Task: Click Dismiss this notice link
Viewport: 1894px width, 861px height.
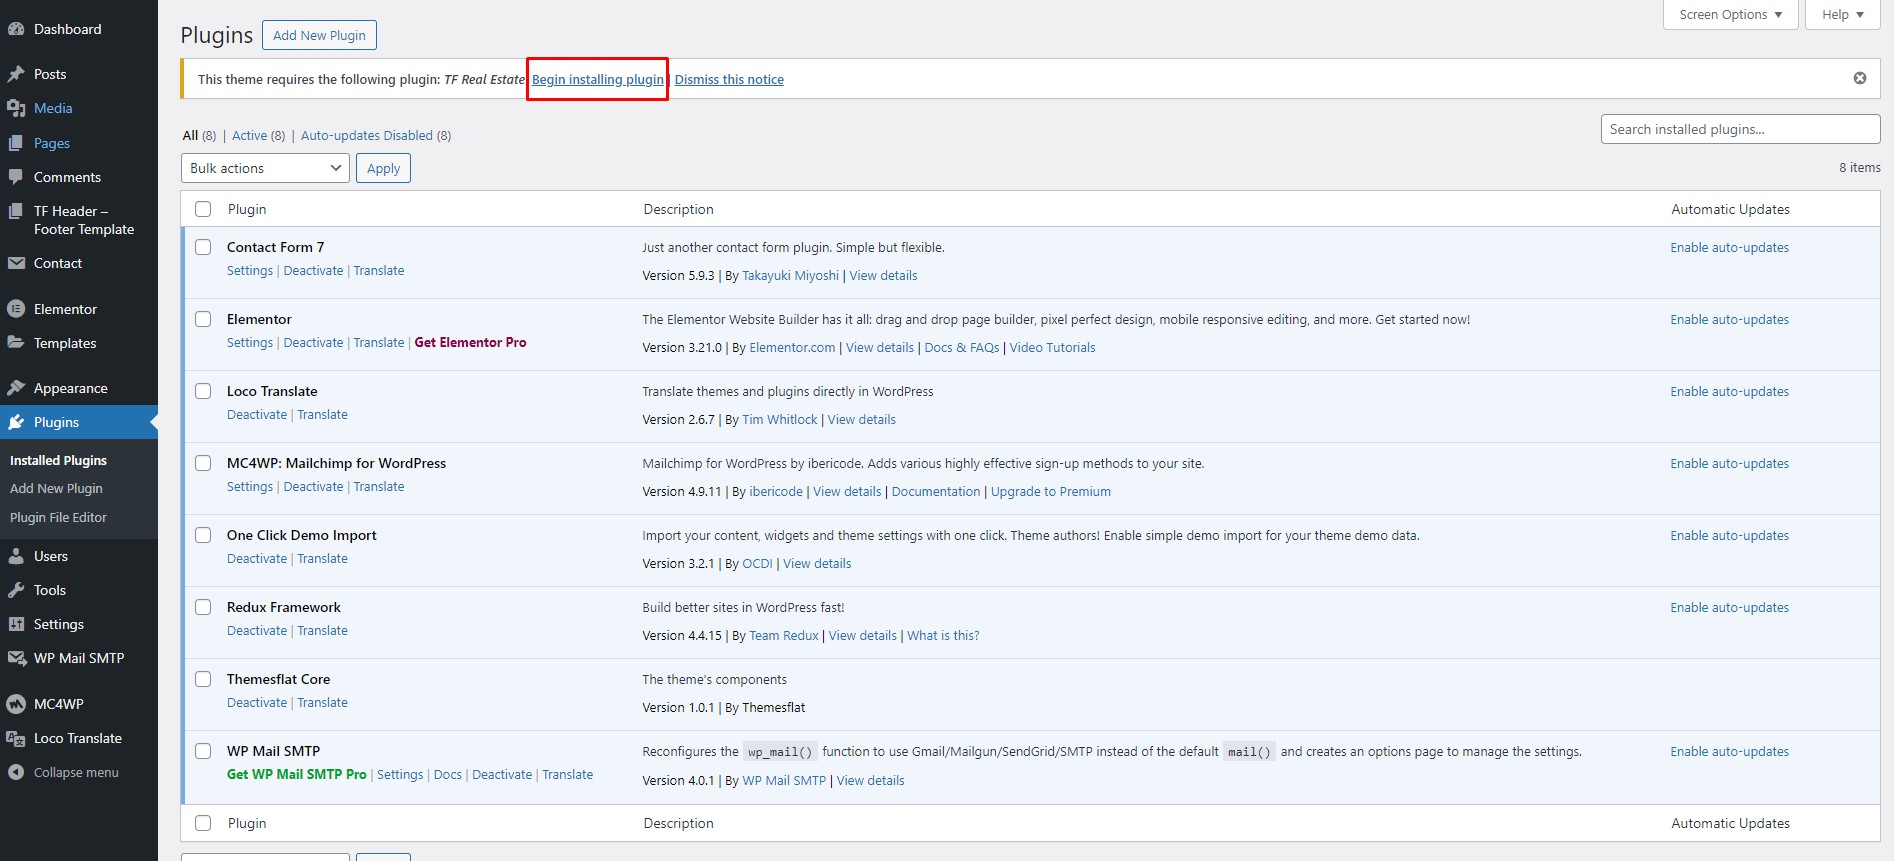Action: tap(729, 79)
